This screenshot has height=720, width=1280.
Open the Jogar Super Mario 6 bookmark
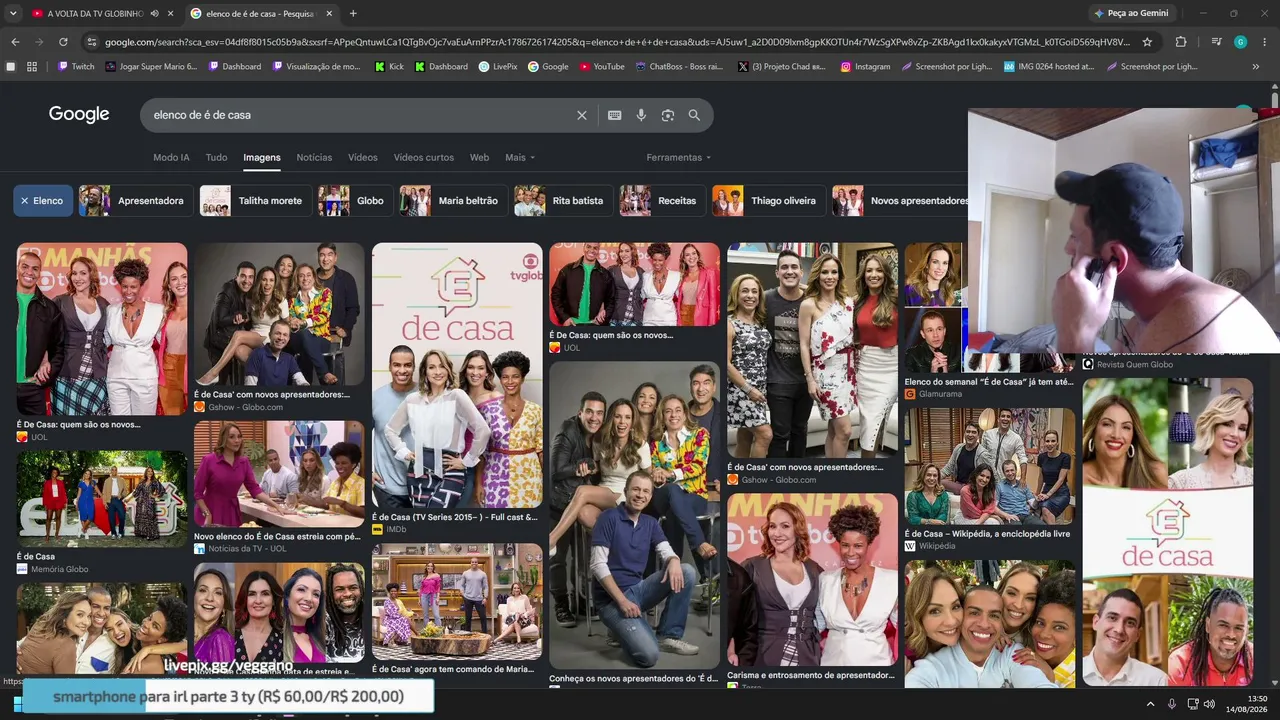tap(151, 67)
